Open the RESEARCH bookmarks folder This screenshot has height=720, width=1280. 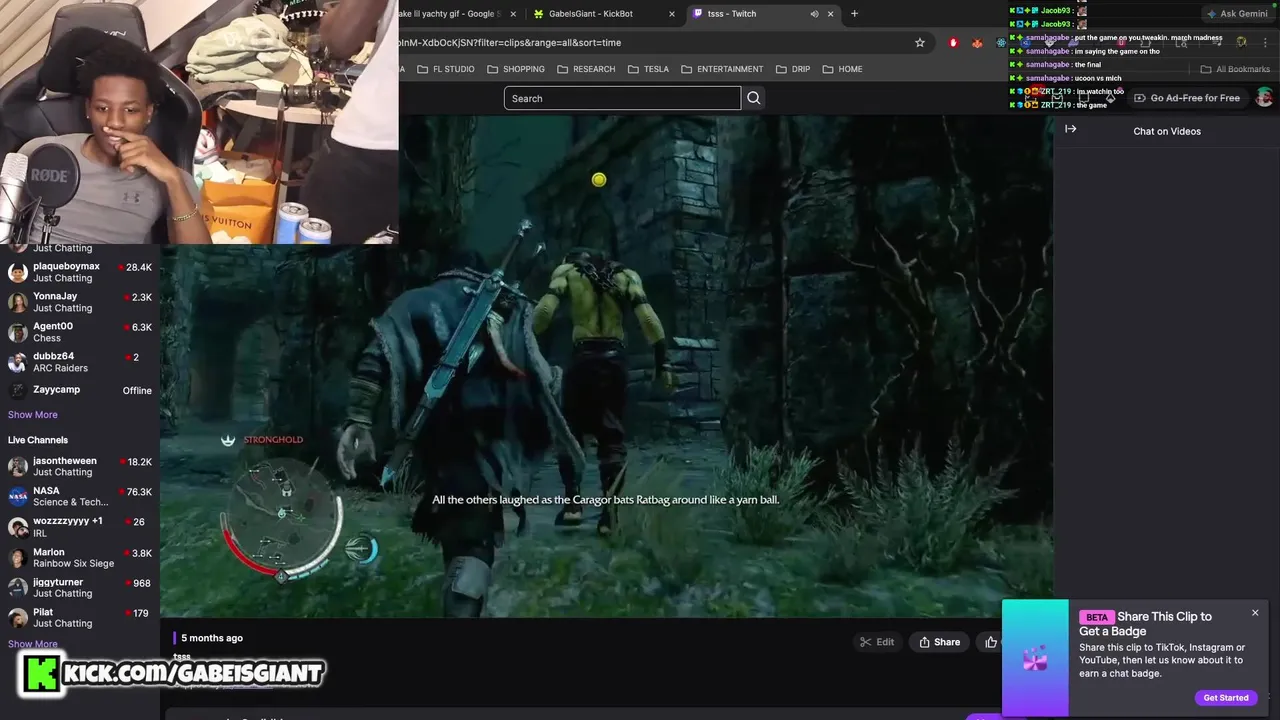(586, 69)
